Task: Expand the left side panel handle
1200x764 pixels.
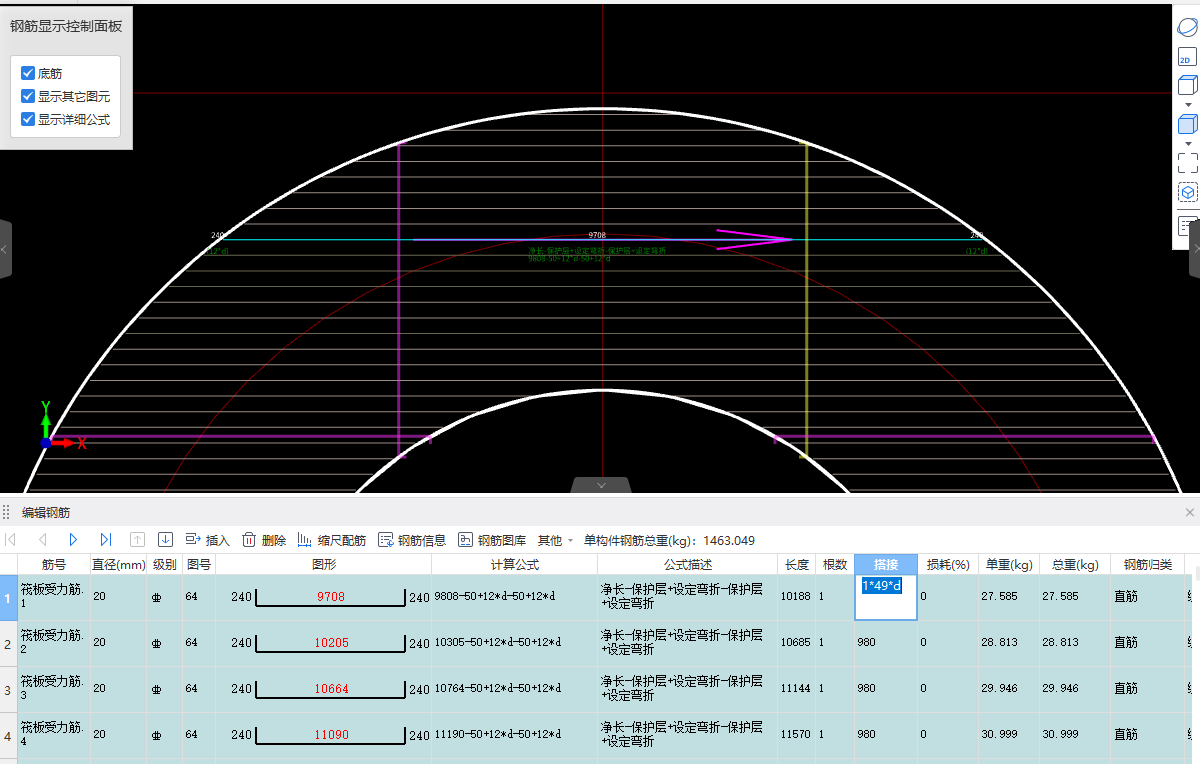Action: (5, 249)
